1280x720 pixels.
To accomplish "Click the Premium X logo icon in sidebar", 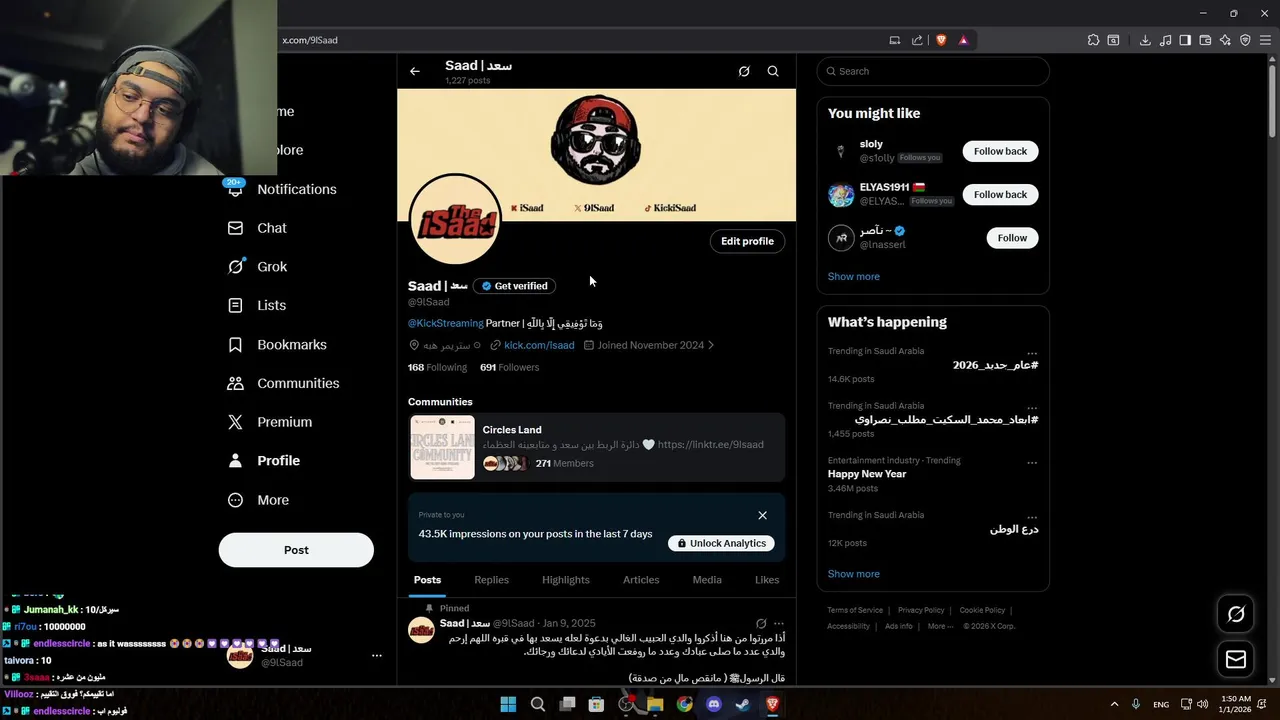I will tap(235, 422).
